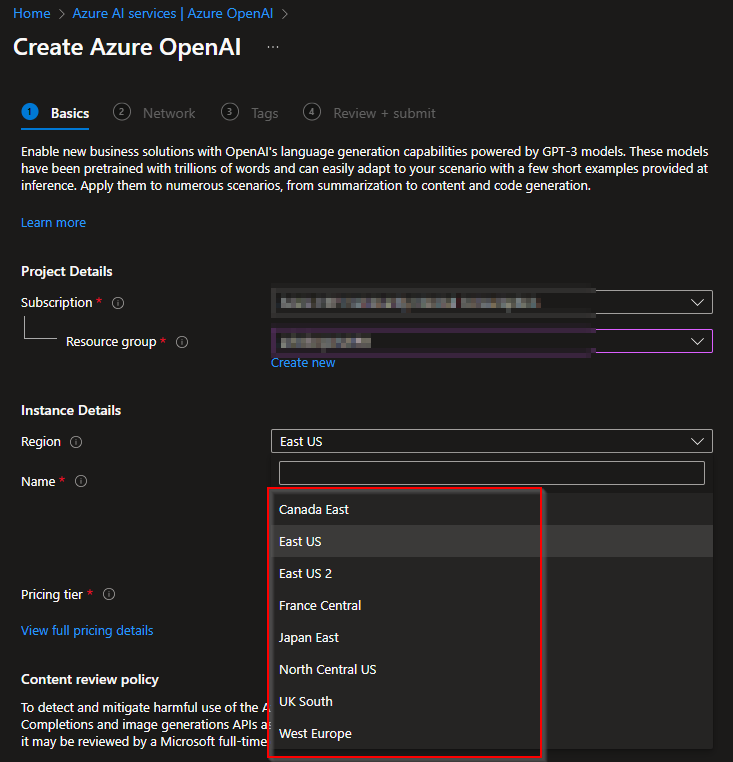Choose Canada East region
Viewport: 733px width, 762px height.
492,509
